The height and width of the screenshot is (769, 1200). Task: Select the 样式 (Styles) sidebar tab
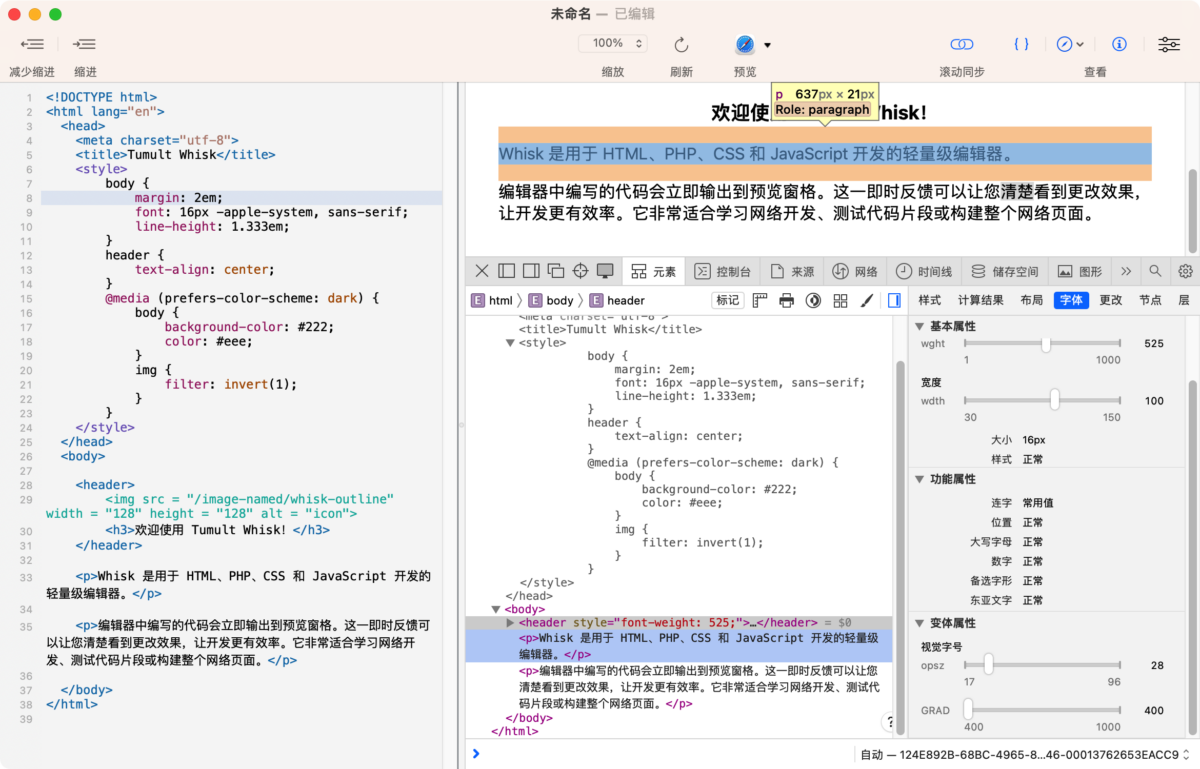coord(930,300)
